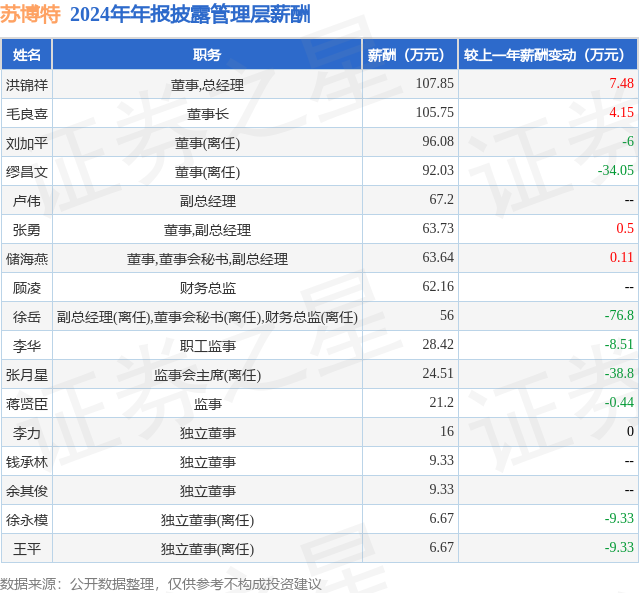Select the name 洪锦祥
Viewport: 639px width, 593px height.
(27, 85)
